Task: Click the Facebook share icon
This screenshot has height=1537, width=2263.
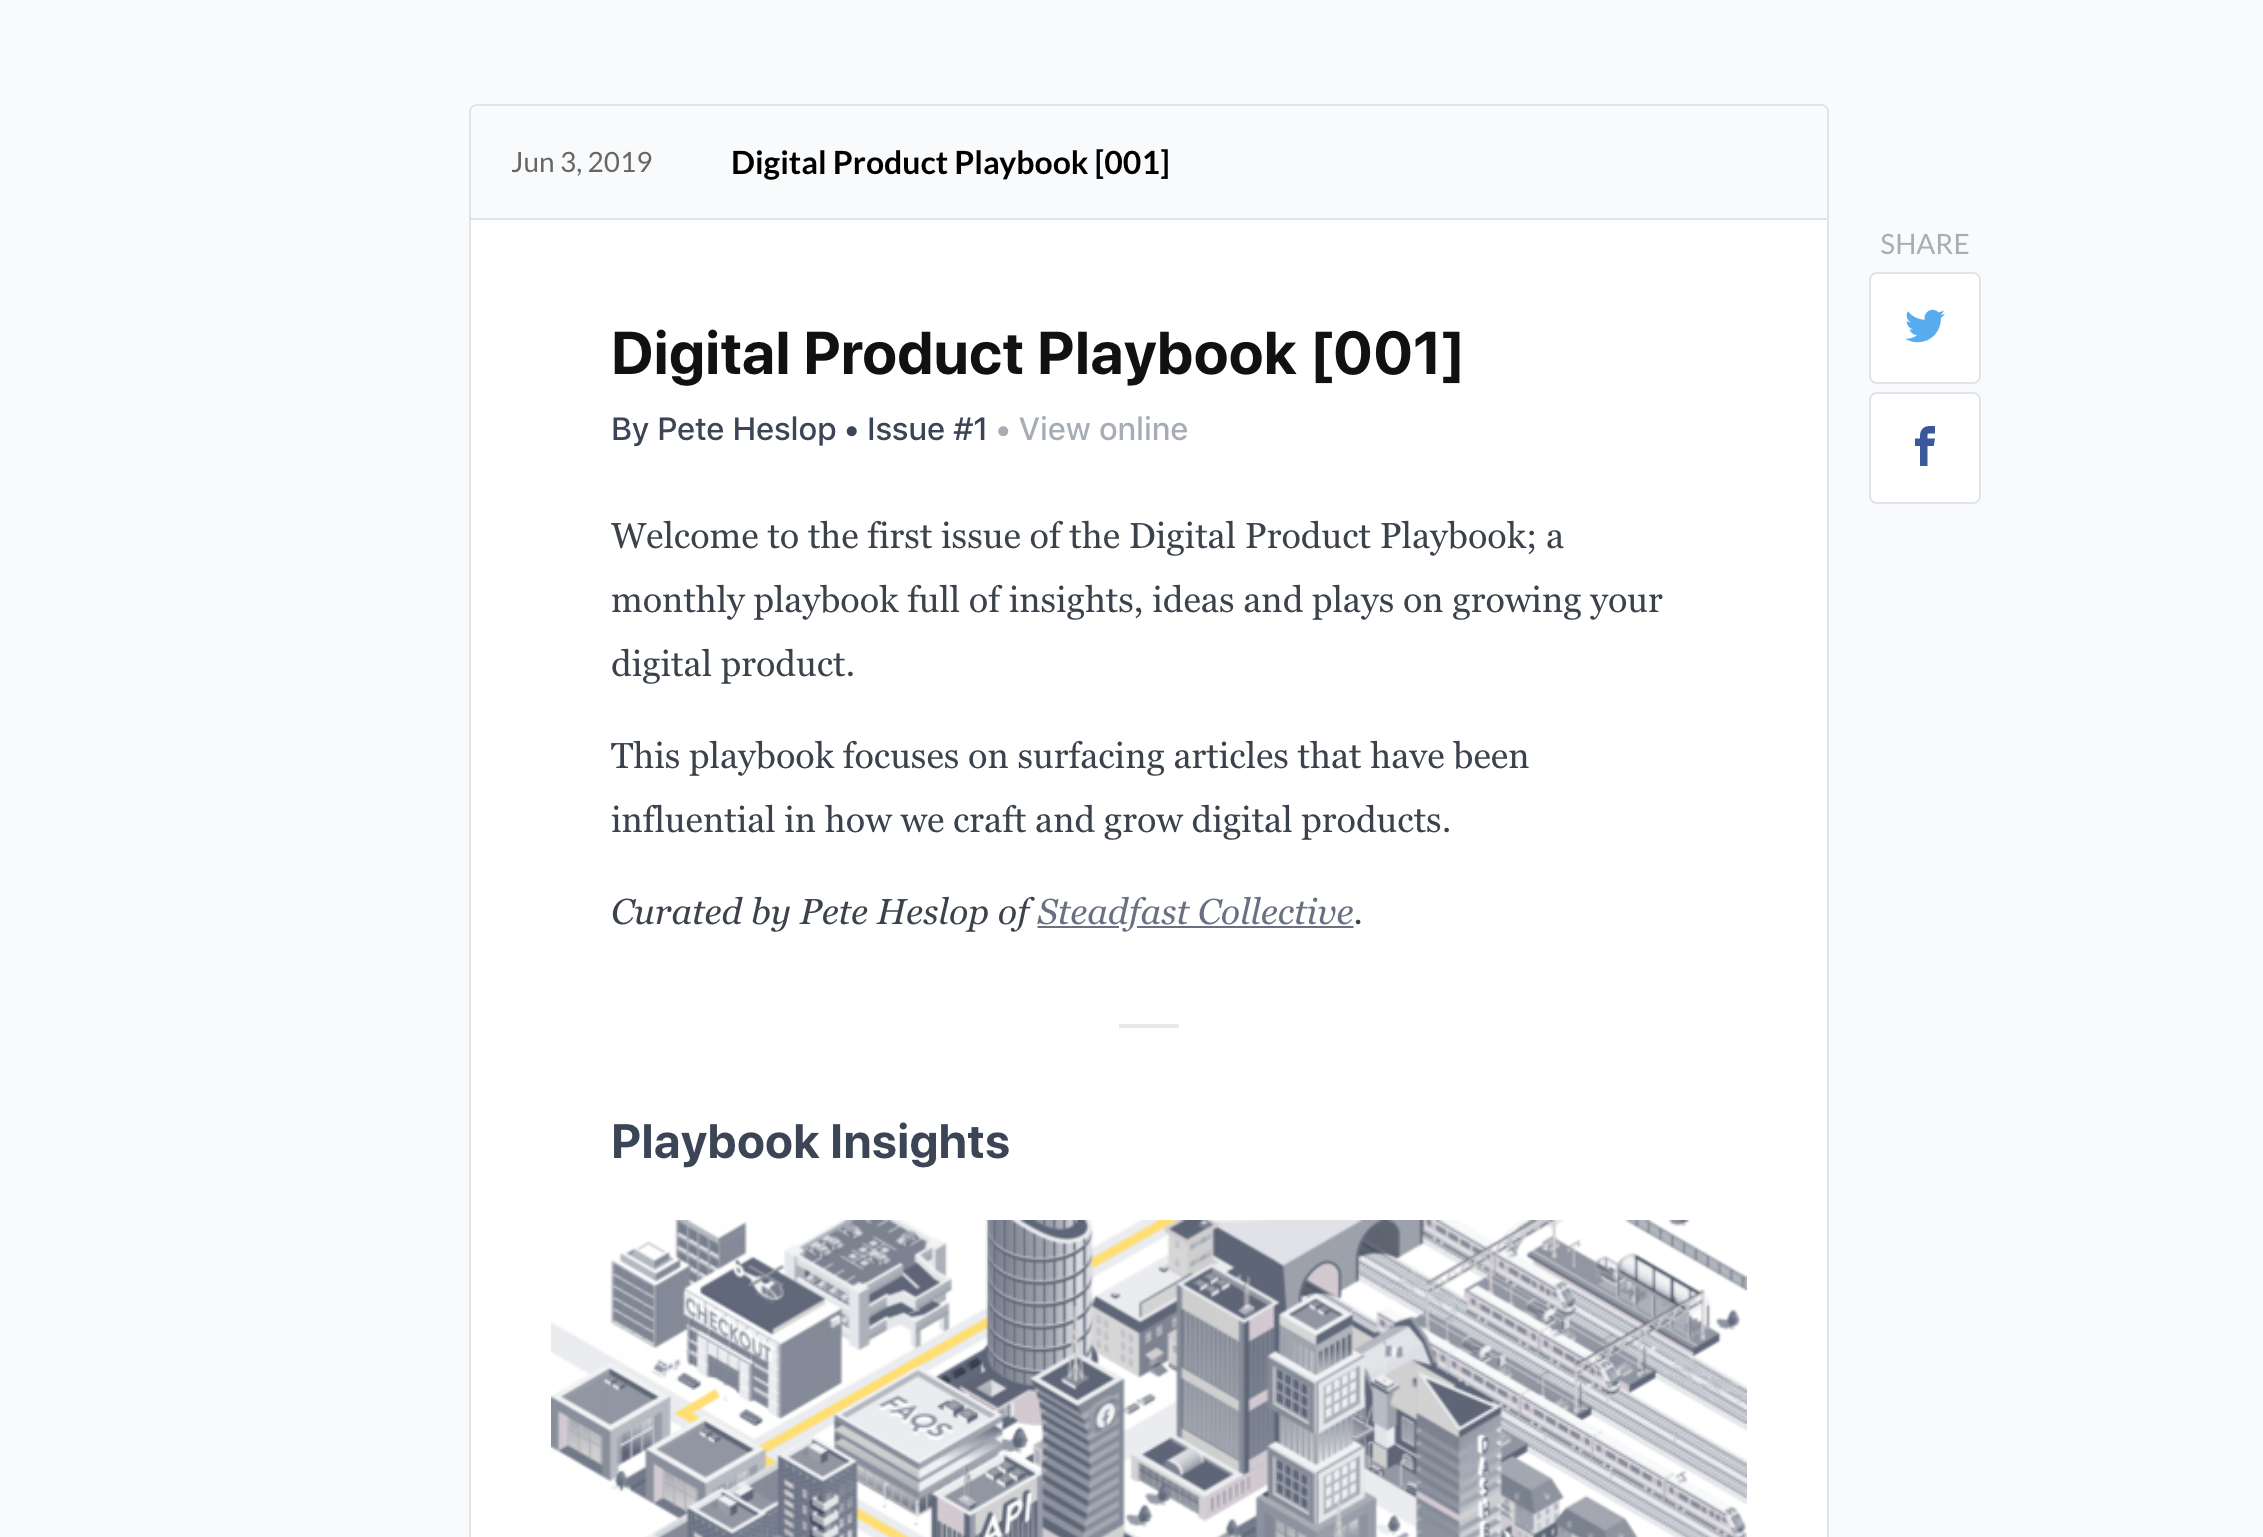Action: click(x=1924, y=448)
